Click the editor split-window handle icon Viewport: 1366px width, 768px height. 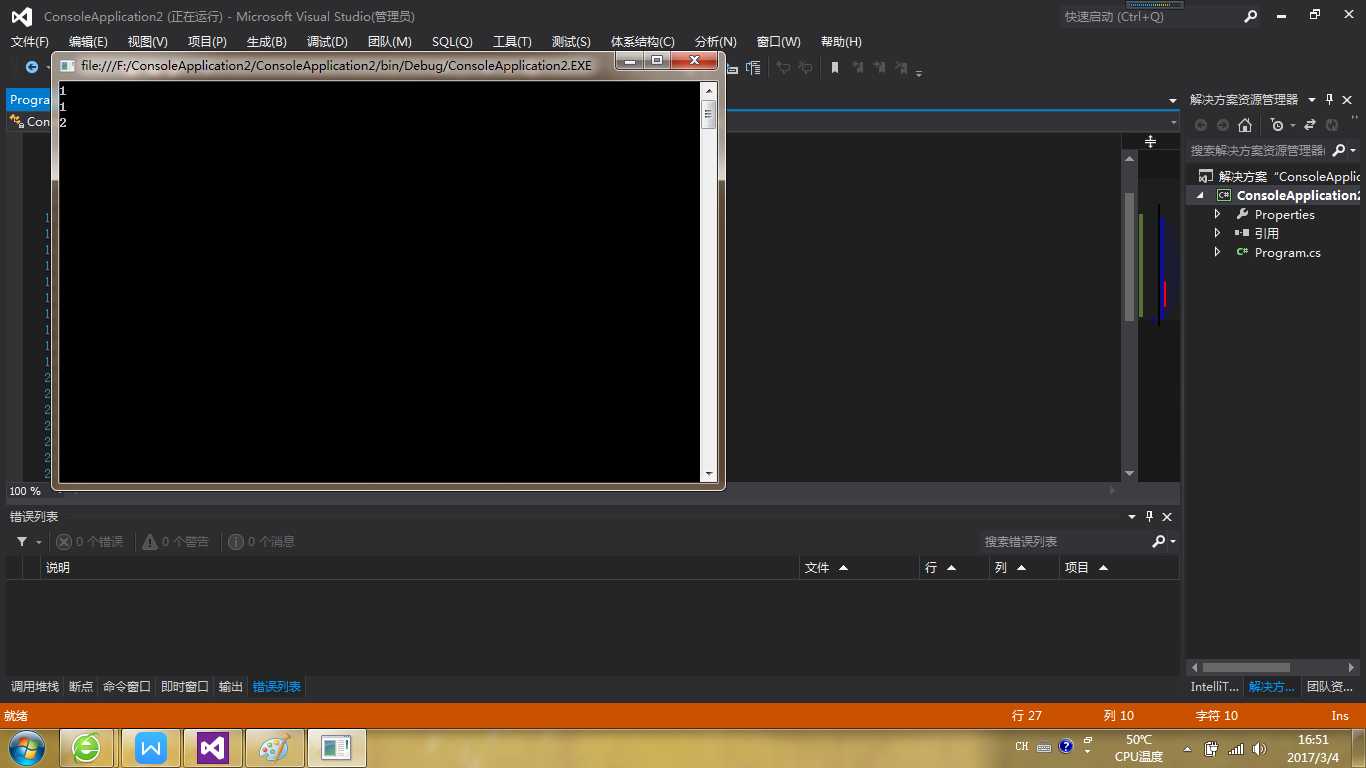[x=1150, y=142]
